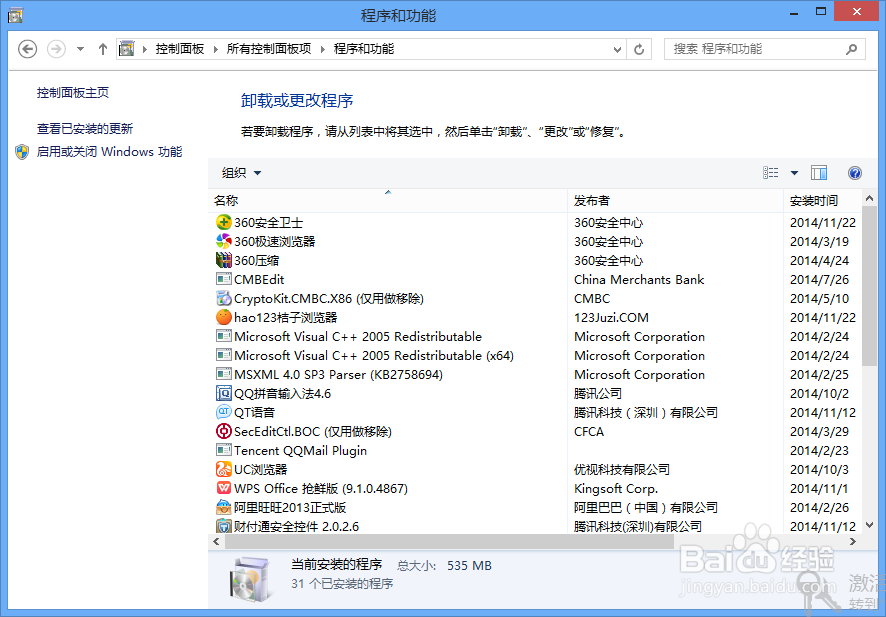
Task: Toggle the preview pane icon
Action: pyautogui.click(x=819, y=173)
